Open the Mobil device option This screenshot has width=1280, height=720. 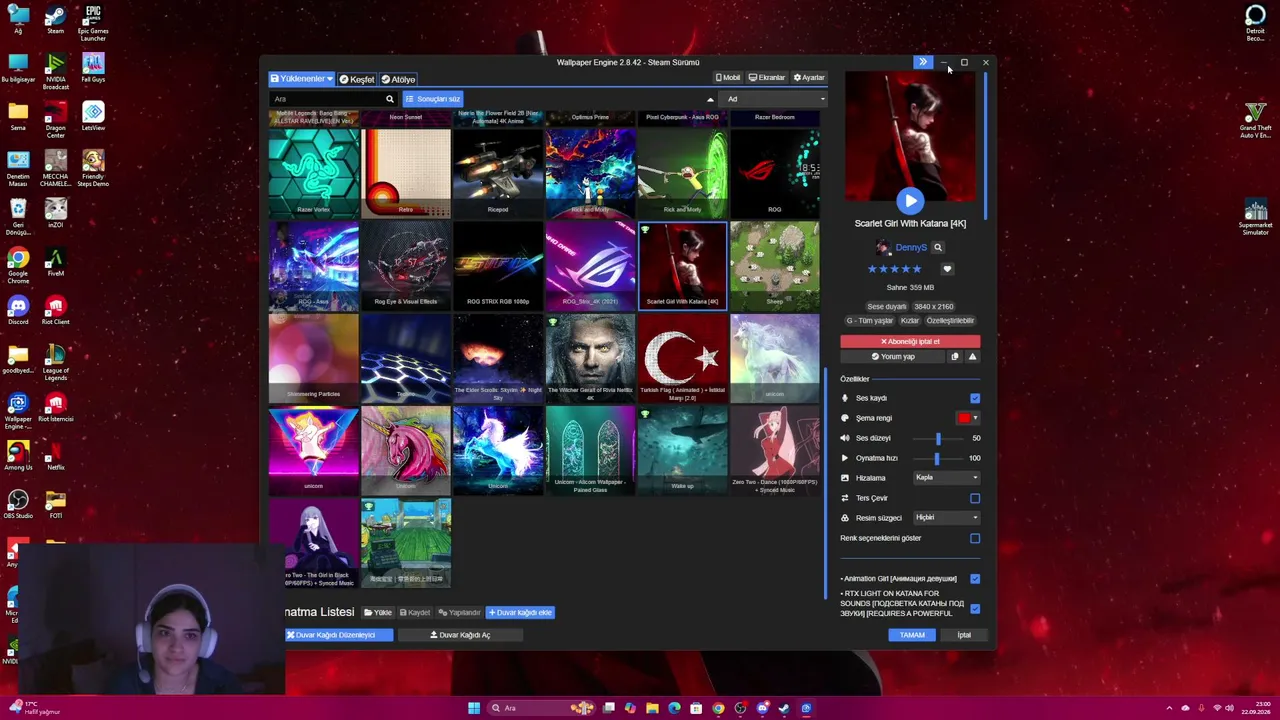pyautogui.click(x=728, y=78)
